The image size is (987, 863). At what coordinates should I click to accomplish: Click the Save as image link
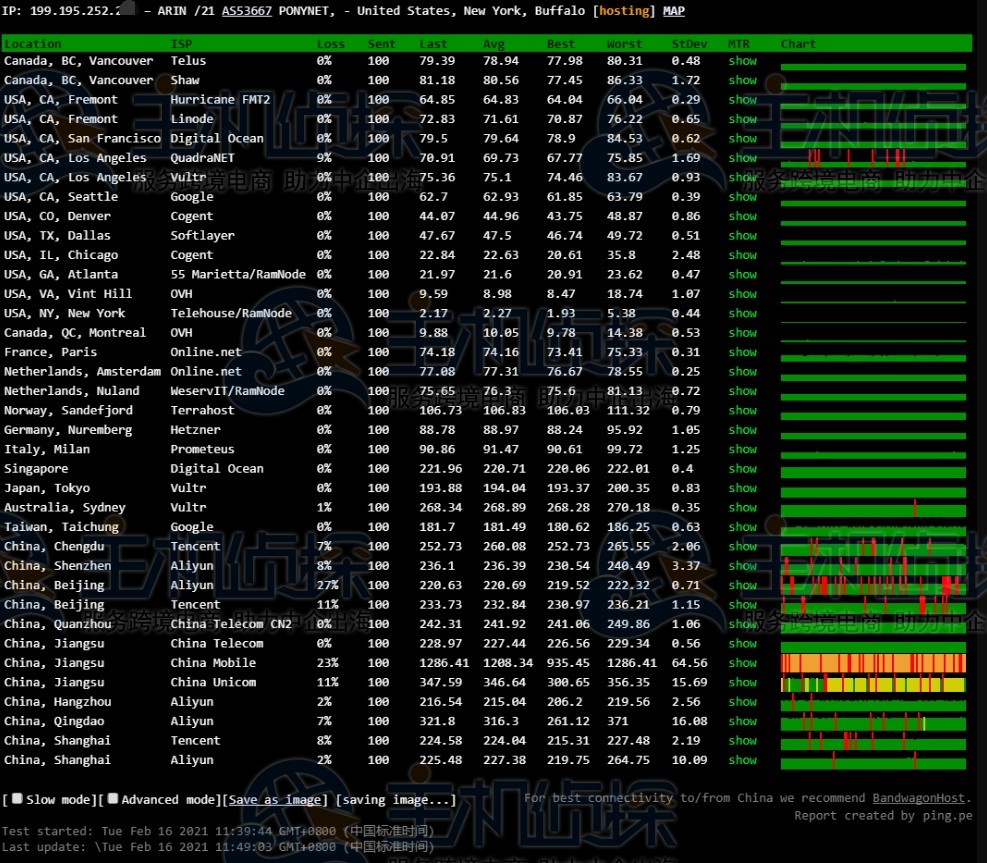[276, 800]
